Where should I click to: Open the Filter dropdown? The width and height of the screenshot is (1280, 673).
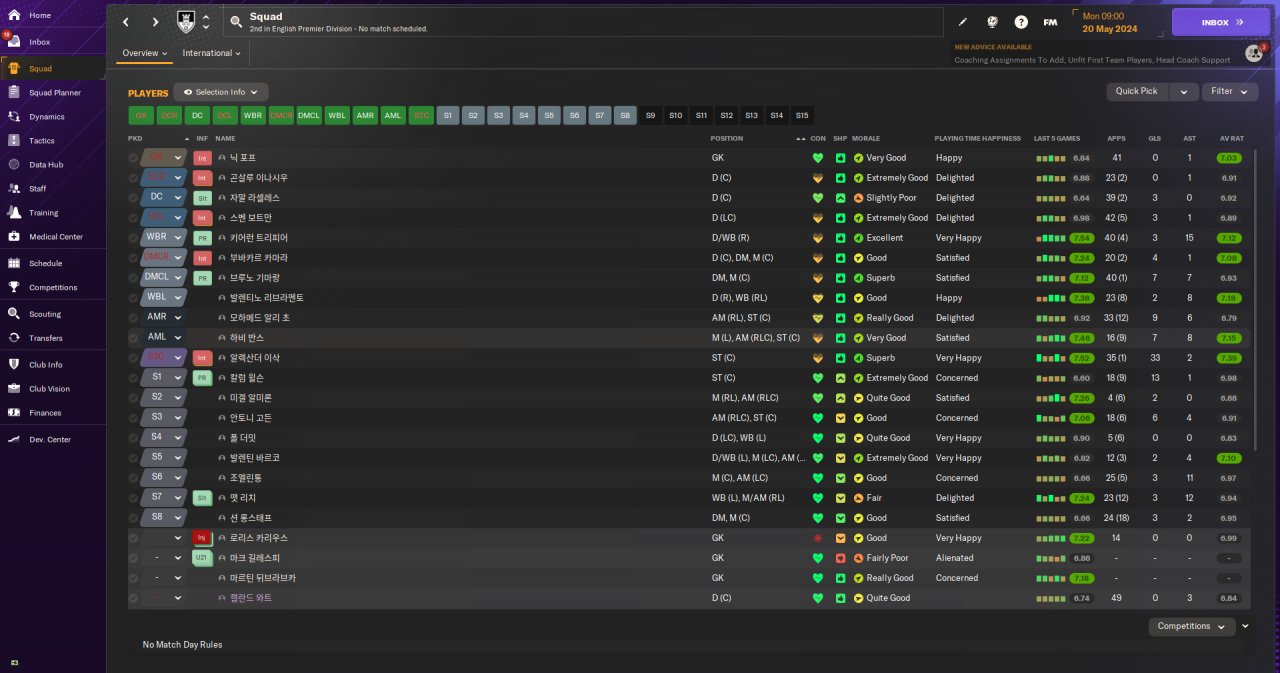click(x=1229, y=91)
